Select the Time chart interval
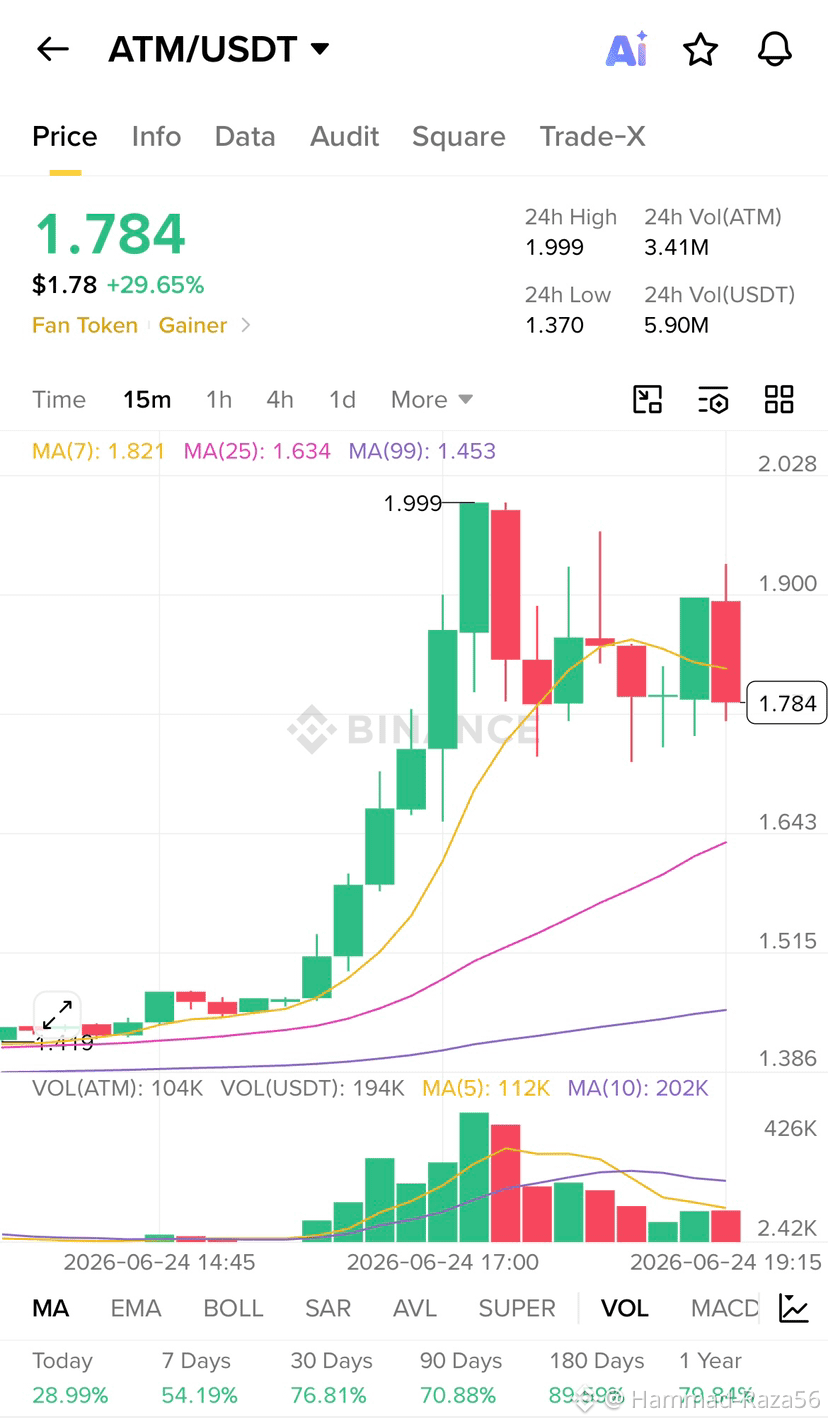 pyautogui.click(x=59, y=400)
